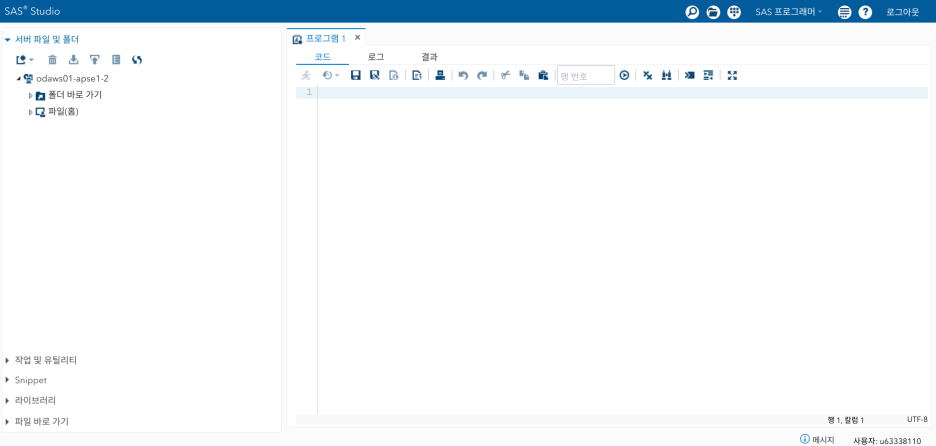
Task: Click the SAS Studio title logo
Action: (x=32, y=11)
